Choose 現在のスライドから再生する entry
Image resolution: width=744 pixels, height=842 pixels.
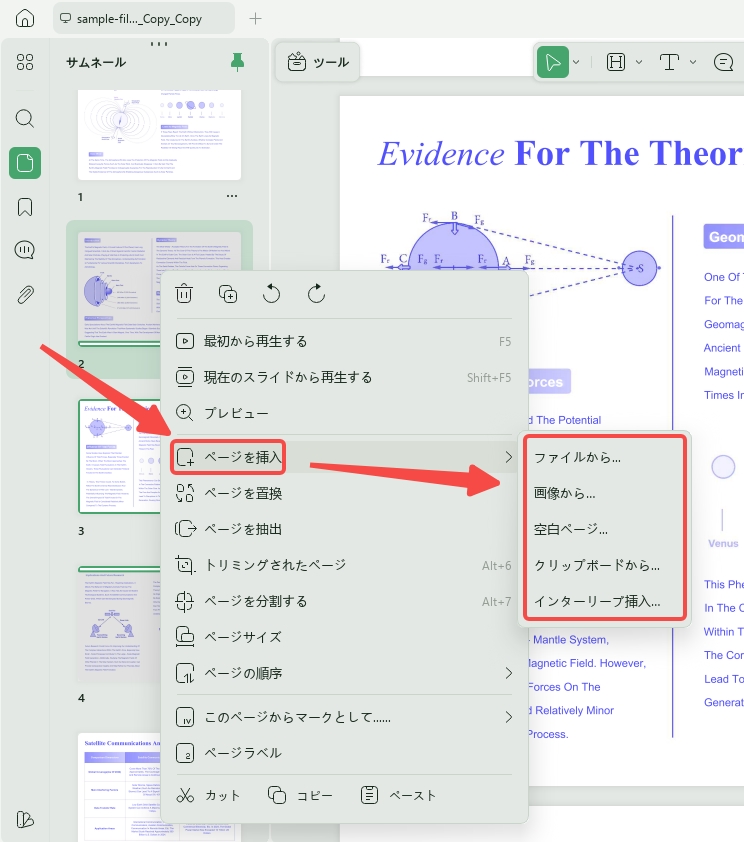pos(344,378)
